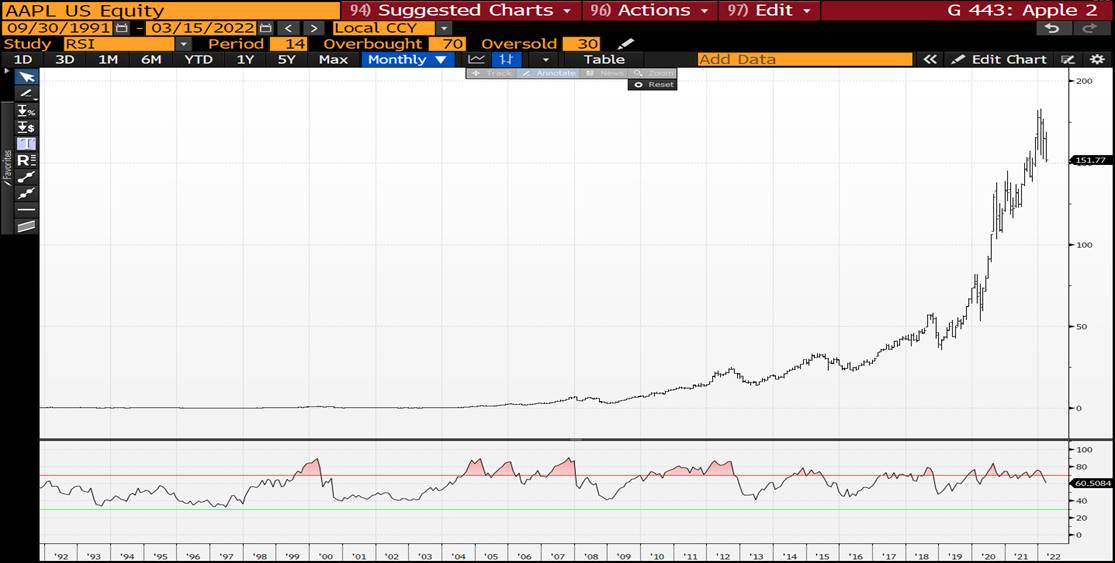The height and width of the screenshot is (563, 1115).
Task: Collapse panel with double left chevron
Action: (x=929, y=60)
